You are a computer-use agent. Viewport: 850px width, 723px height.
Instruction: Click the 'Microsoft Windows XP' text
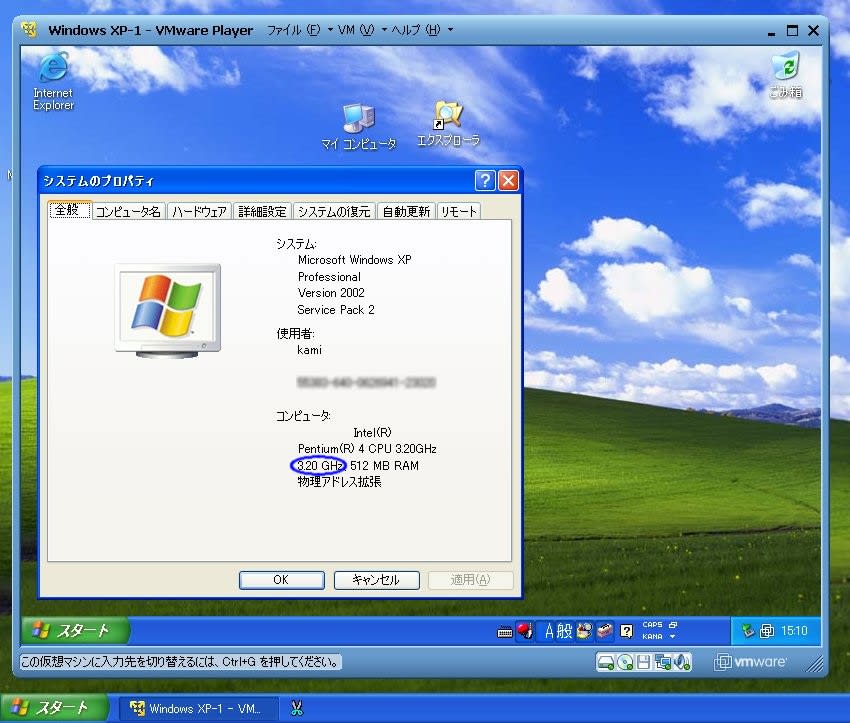pos(355,260)
